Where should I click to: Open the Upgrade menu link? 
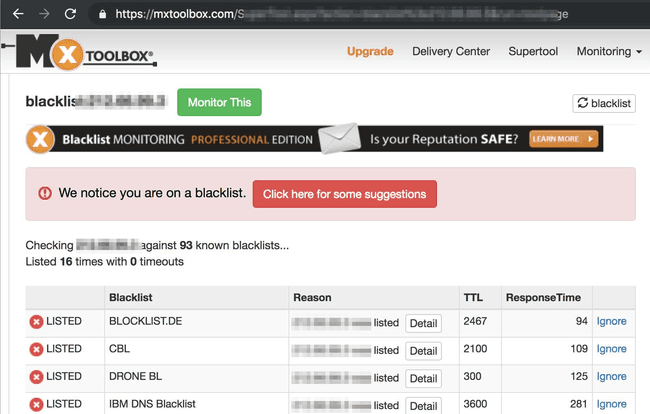(370, 51)
